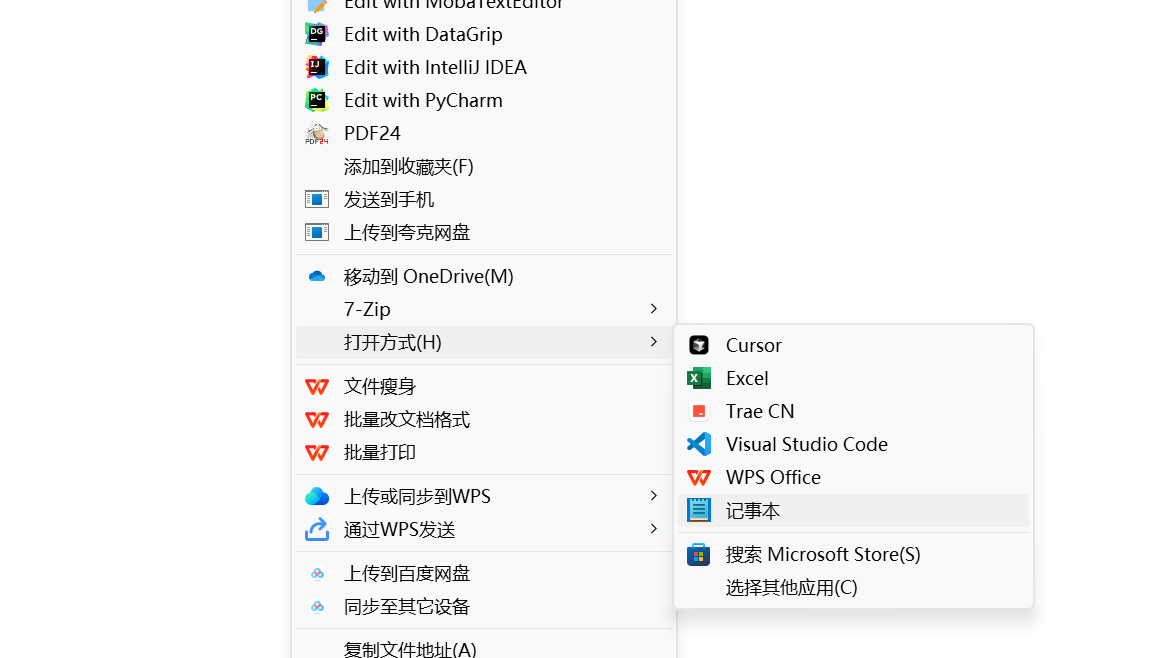Select 批量改文档格式 entry
The height and width of the screenshot is (658, 1175).
pyautogui.click(x=483, y=420)
